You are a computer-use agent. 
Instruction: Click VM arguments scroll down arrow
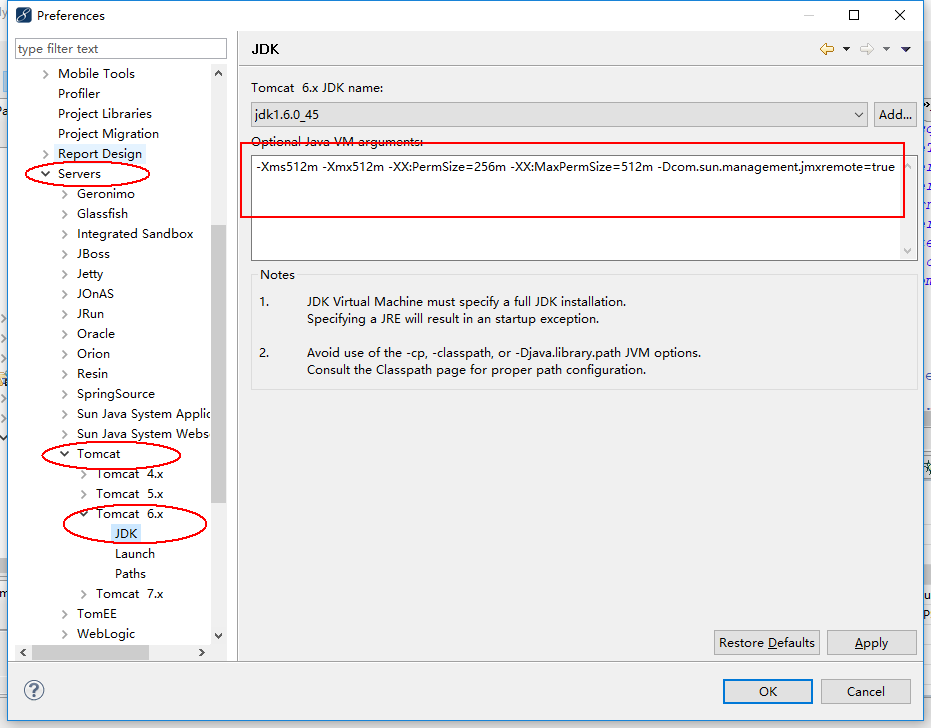click(907, 251)
